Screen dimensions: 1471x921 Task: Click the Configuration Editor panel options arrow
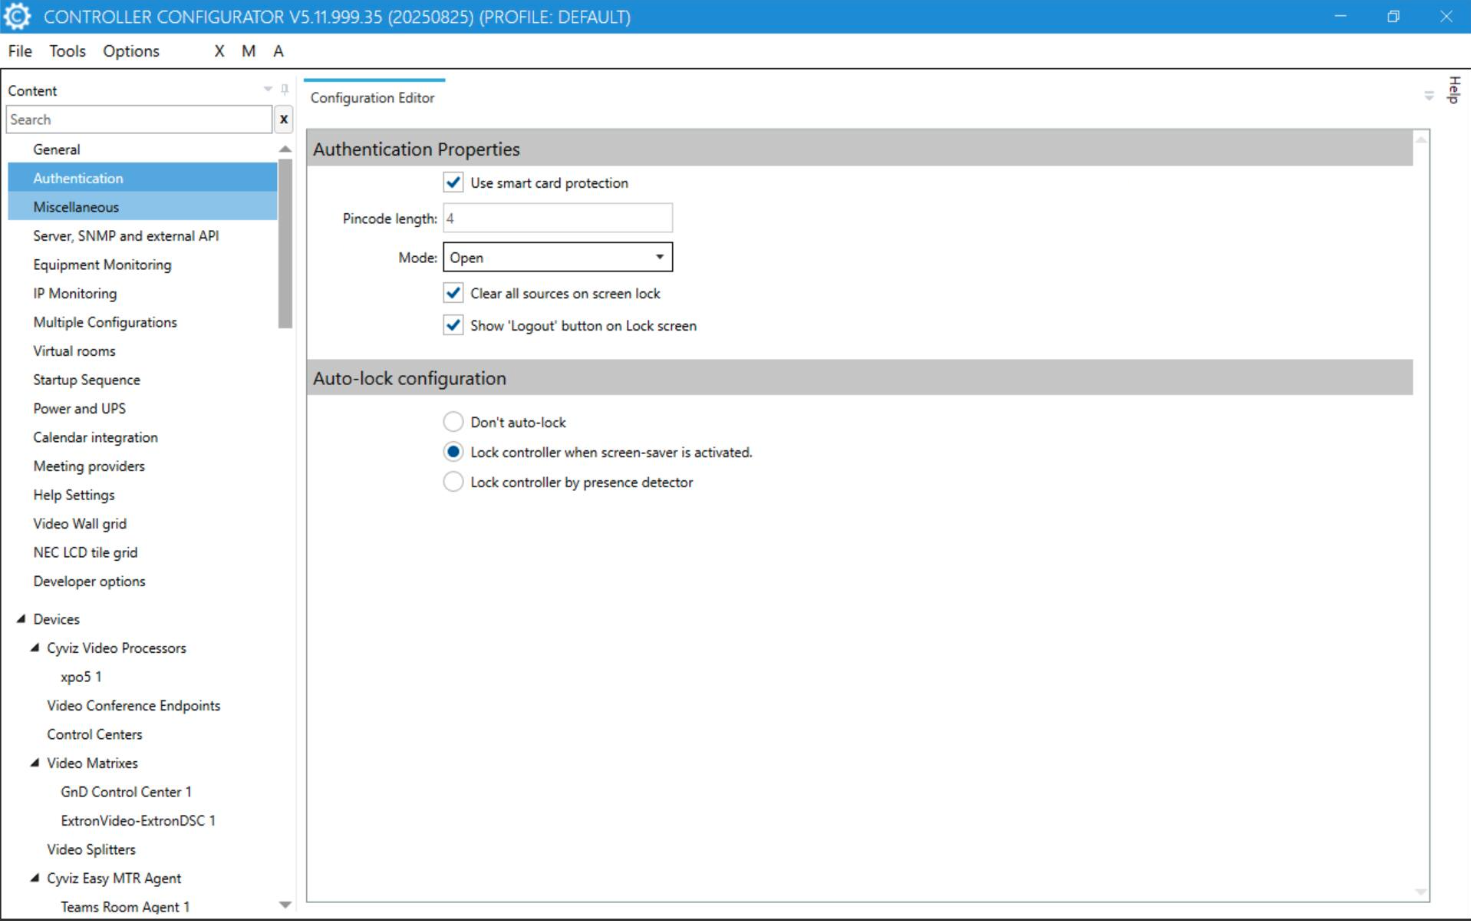1428,97
